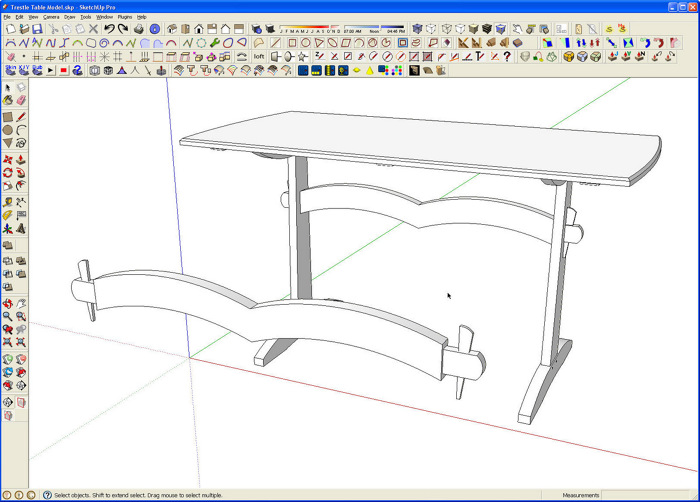Open the View menu
The width and height of the screenshot is (700, 502).
[33, 17]
